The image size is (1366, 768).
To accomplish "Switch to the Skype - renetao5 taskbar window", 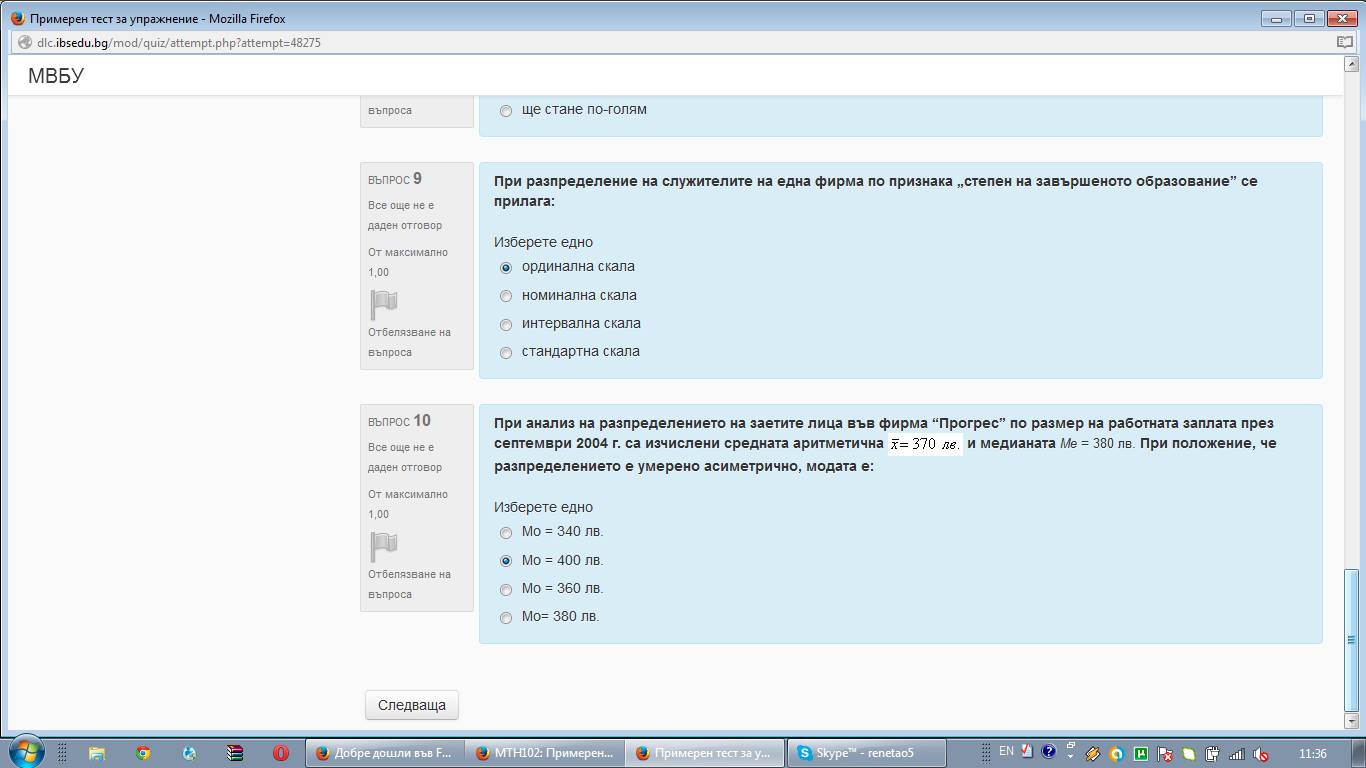I will point(865,753).
